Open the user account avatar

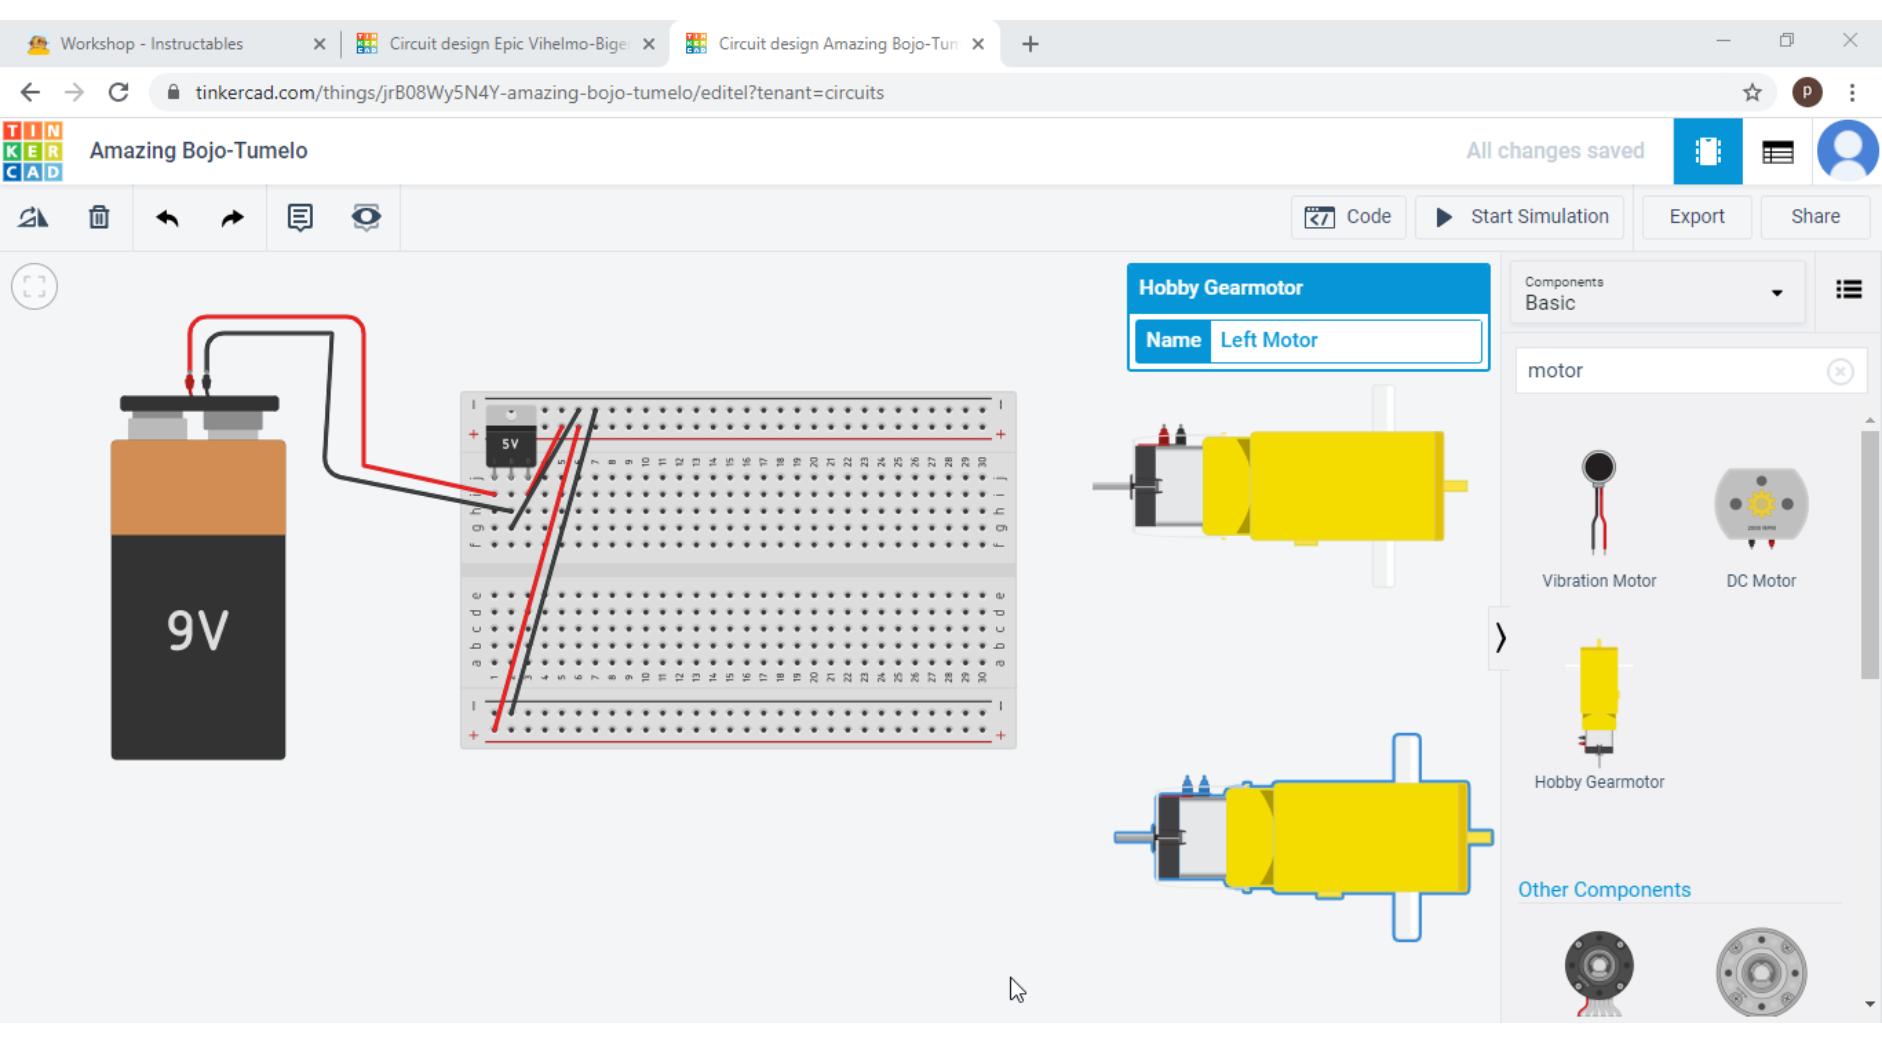point(1847,151)
